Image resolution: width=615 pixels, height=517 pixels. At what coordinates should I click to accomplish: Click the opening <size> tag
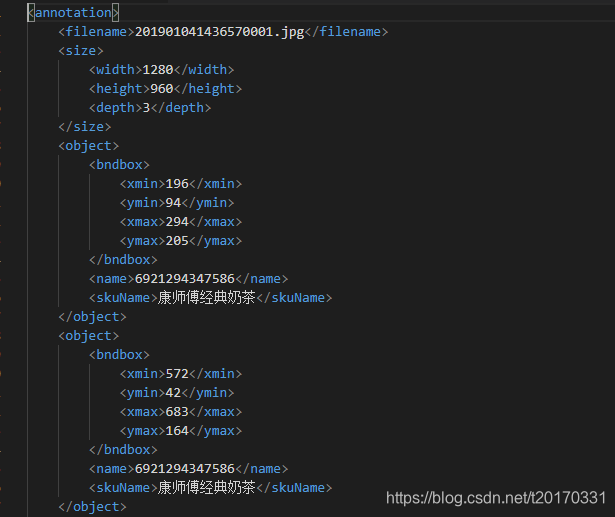point(81,51)
